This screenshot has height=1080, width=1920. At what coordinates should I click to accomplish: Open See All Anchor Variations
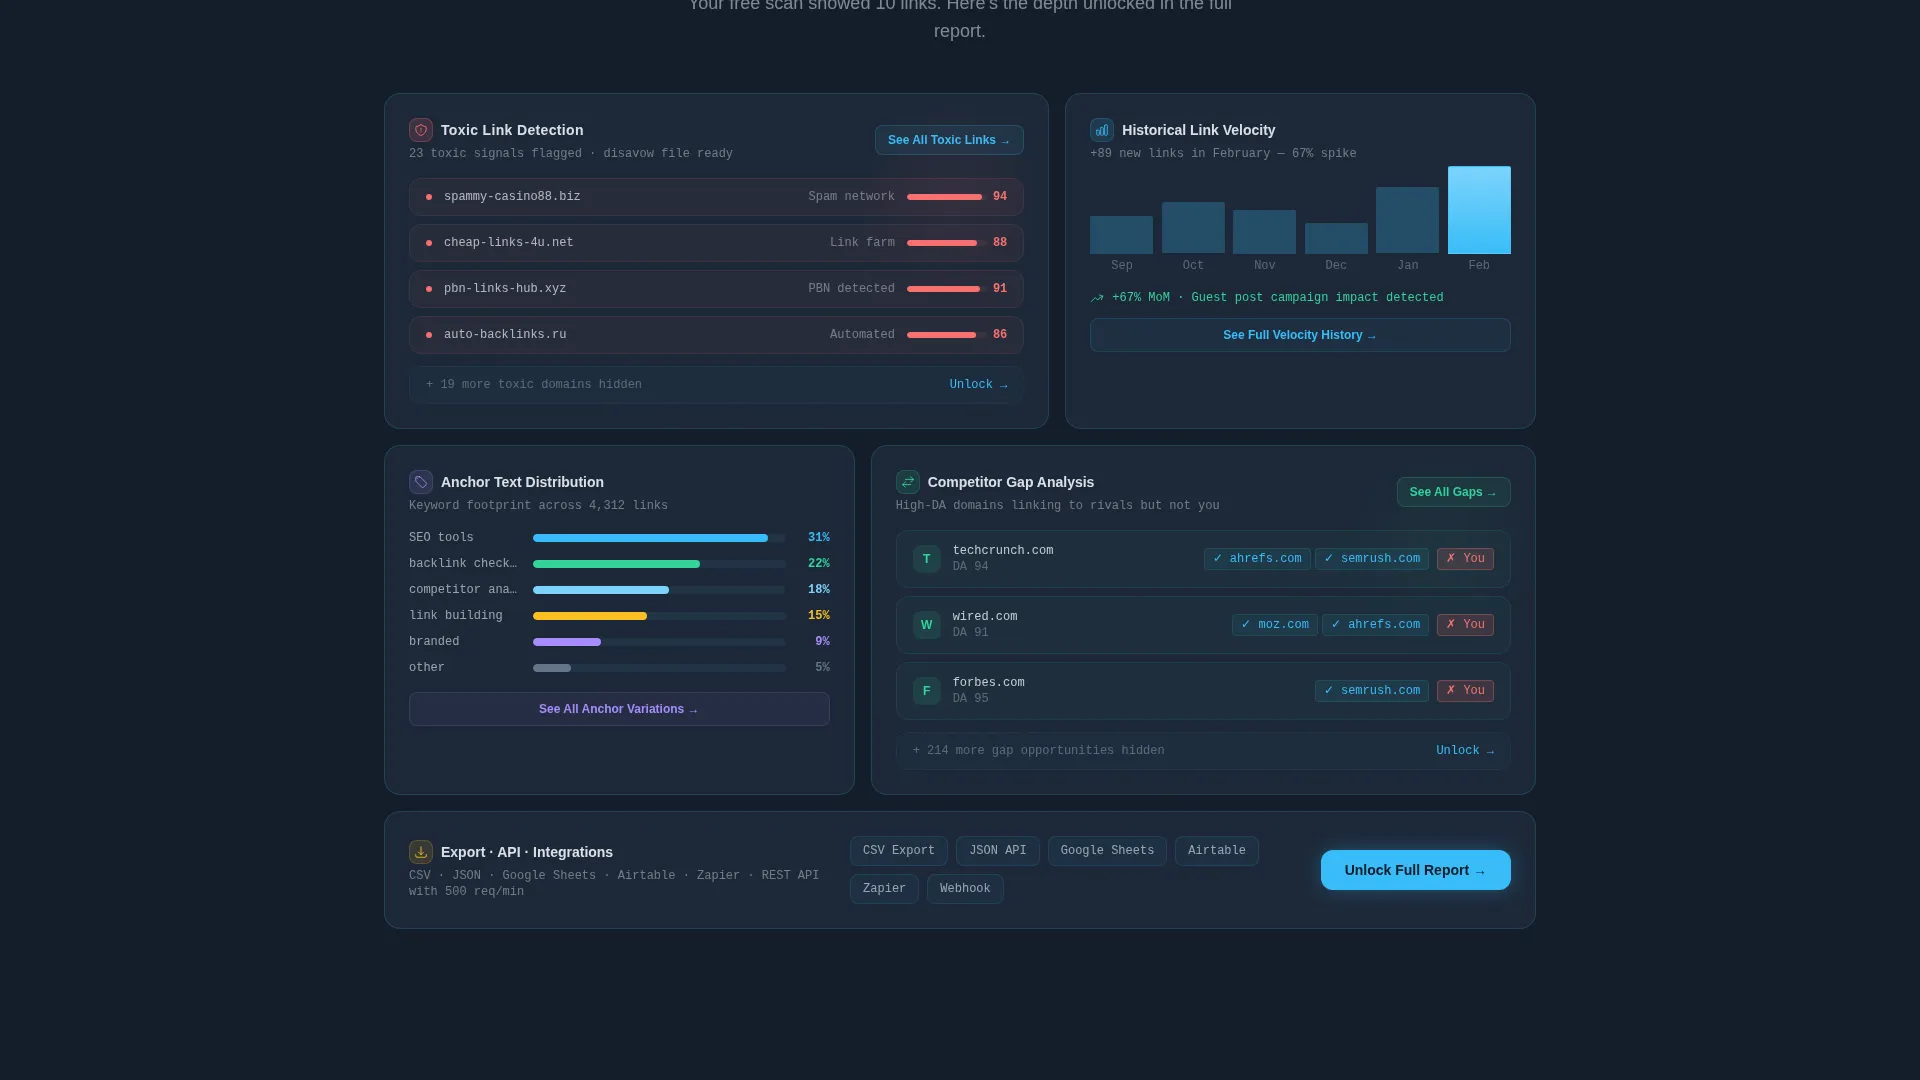[619, 709]
